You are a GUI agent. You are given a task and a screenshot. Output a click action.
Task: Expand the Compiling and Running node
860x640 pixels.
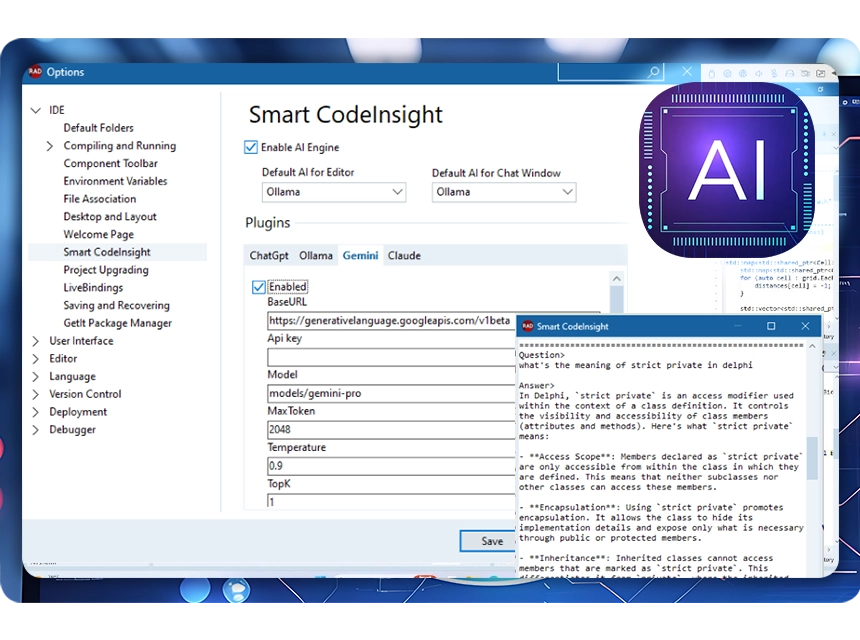pos(50,146)
